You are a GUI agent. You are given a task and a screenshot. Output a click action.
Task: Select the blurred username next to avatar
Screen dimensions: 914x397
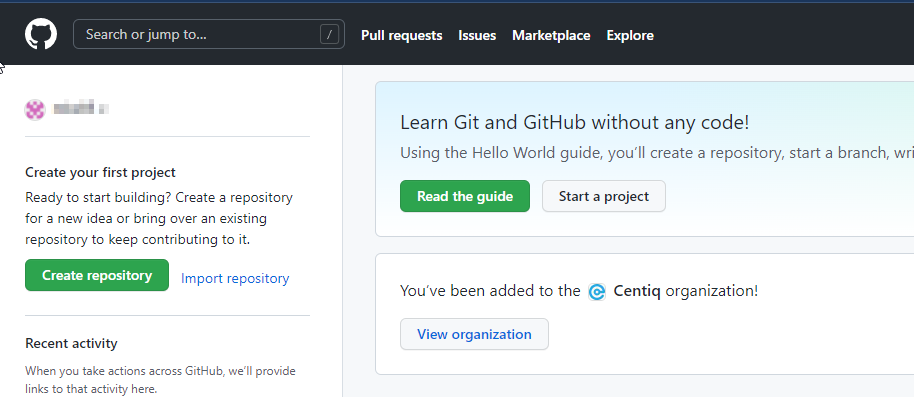[x=81, y=108]
